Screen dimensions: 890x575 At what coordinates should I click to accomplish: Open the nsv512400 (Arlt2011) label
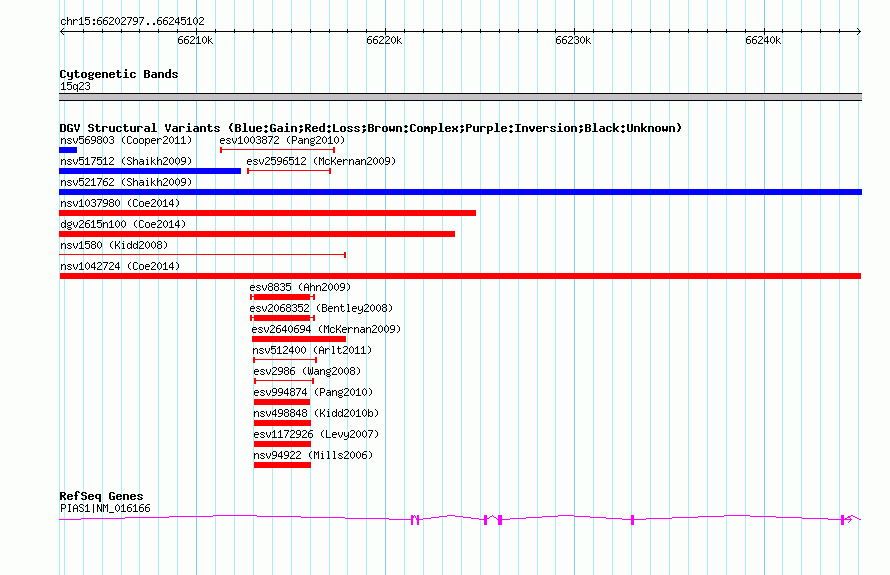[x=312, y=350]
